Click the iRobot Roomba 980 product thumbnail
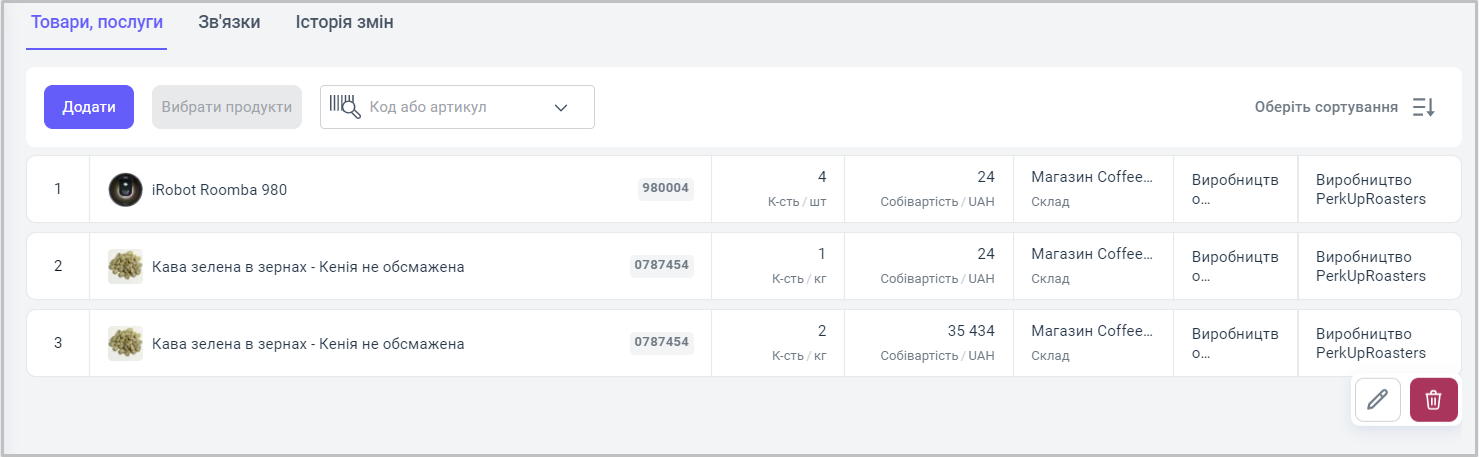Image resolution: width=1479 pixels, height=457 pixels. click(x=125, y=189)
